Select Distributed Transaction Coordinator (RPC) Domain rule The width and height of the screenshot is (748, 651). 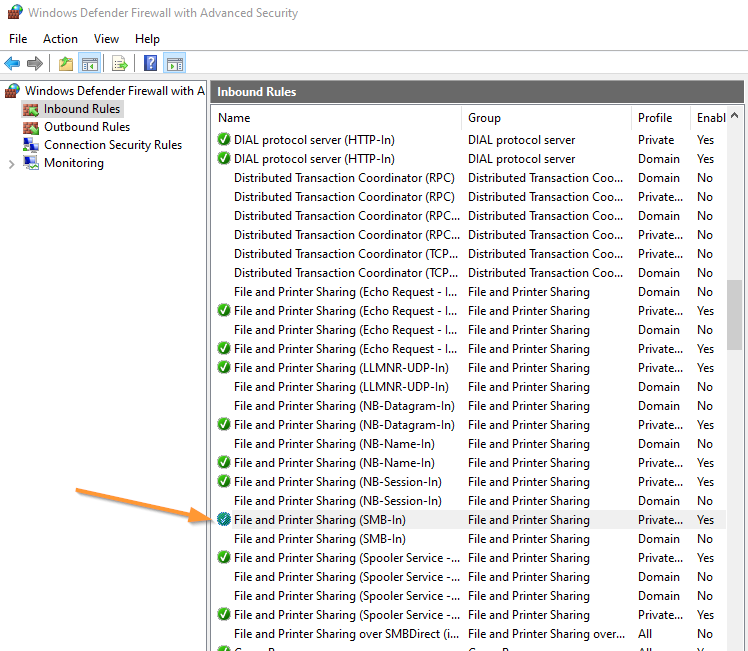click(470, 178)
